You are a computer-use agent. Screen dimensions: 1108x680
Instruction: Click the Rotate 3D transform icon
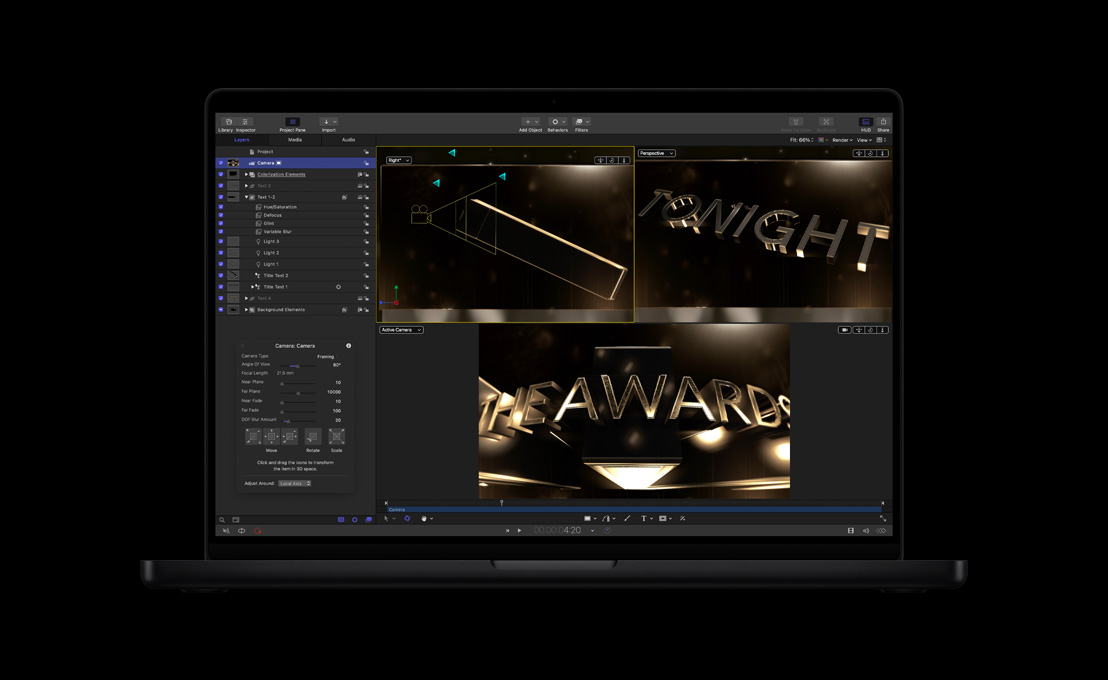313,436
